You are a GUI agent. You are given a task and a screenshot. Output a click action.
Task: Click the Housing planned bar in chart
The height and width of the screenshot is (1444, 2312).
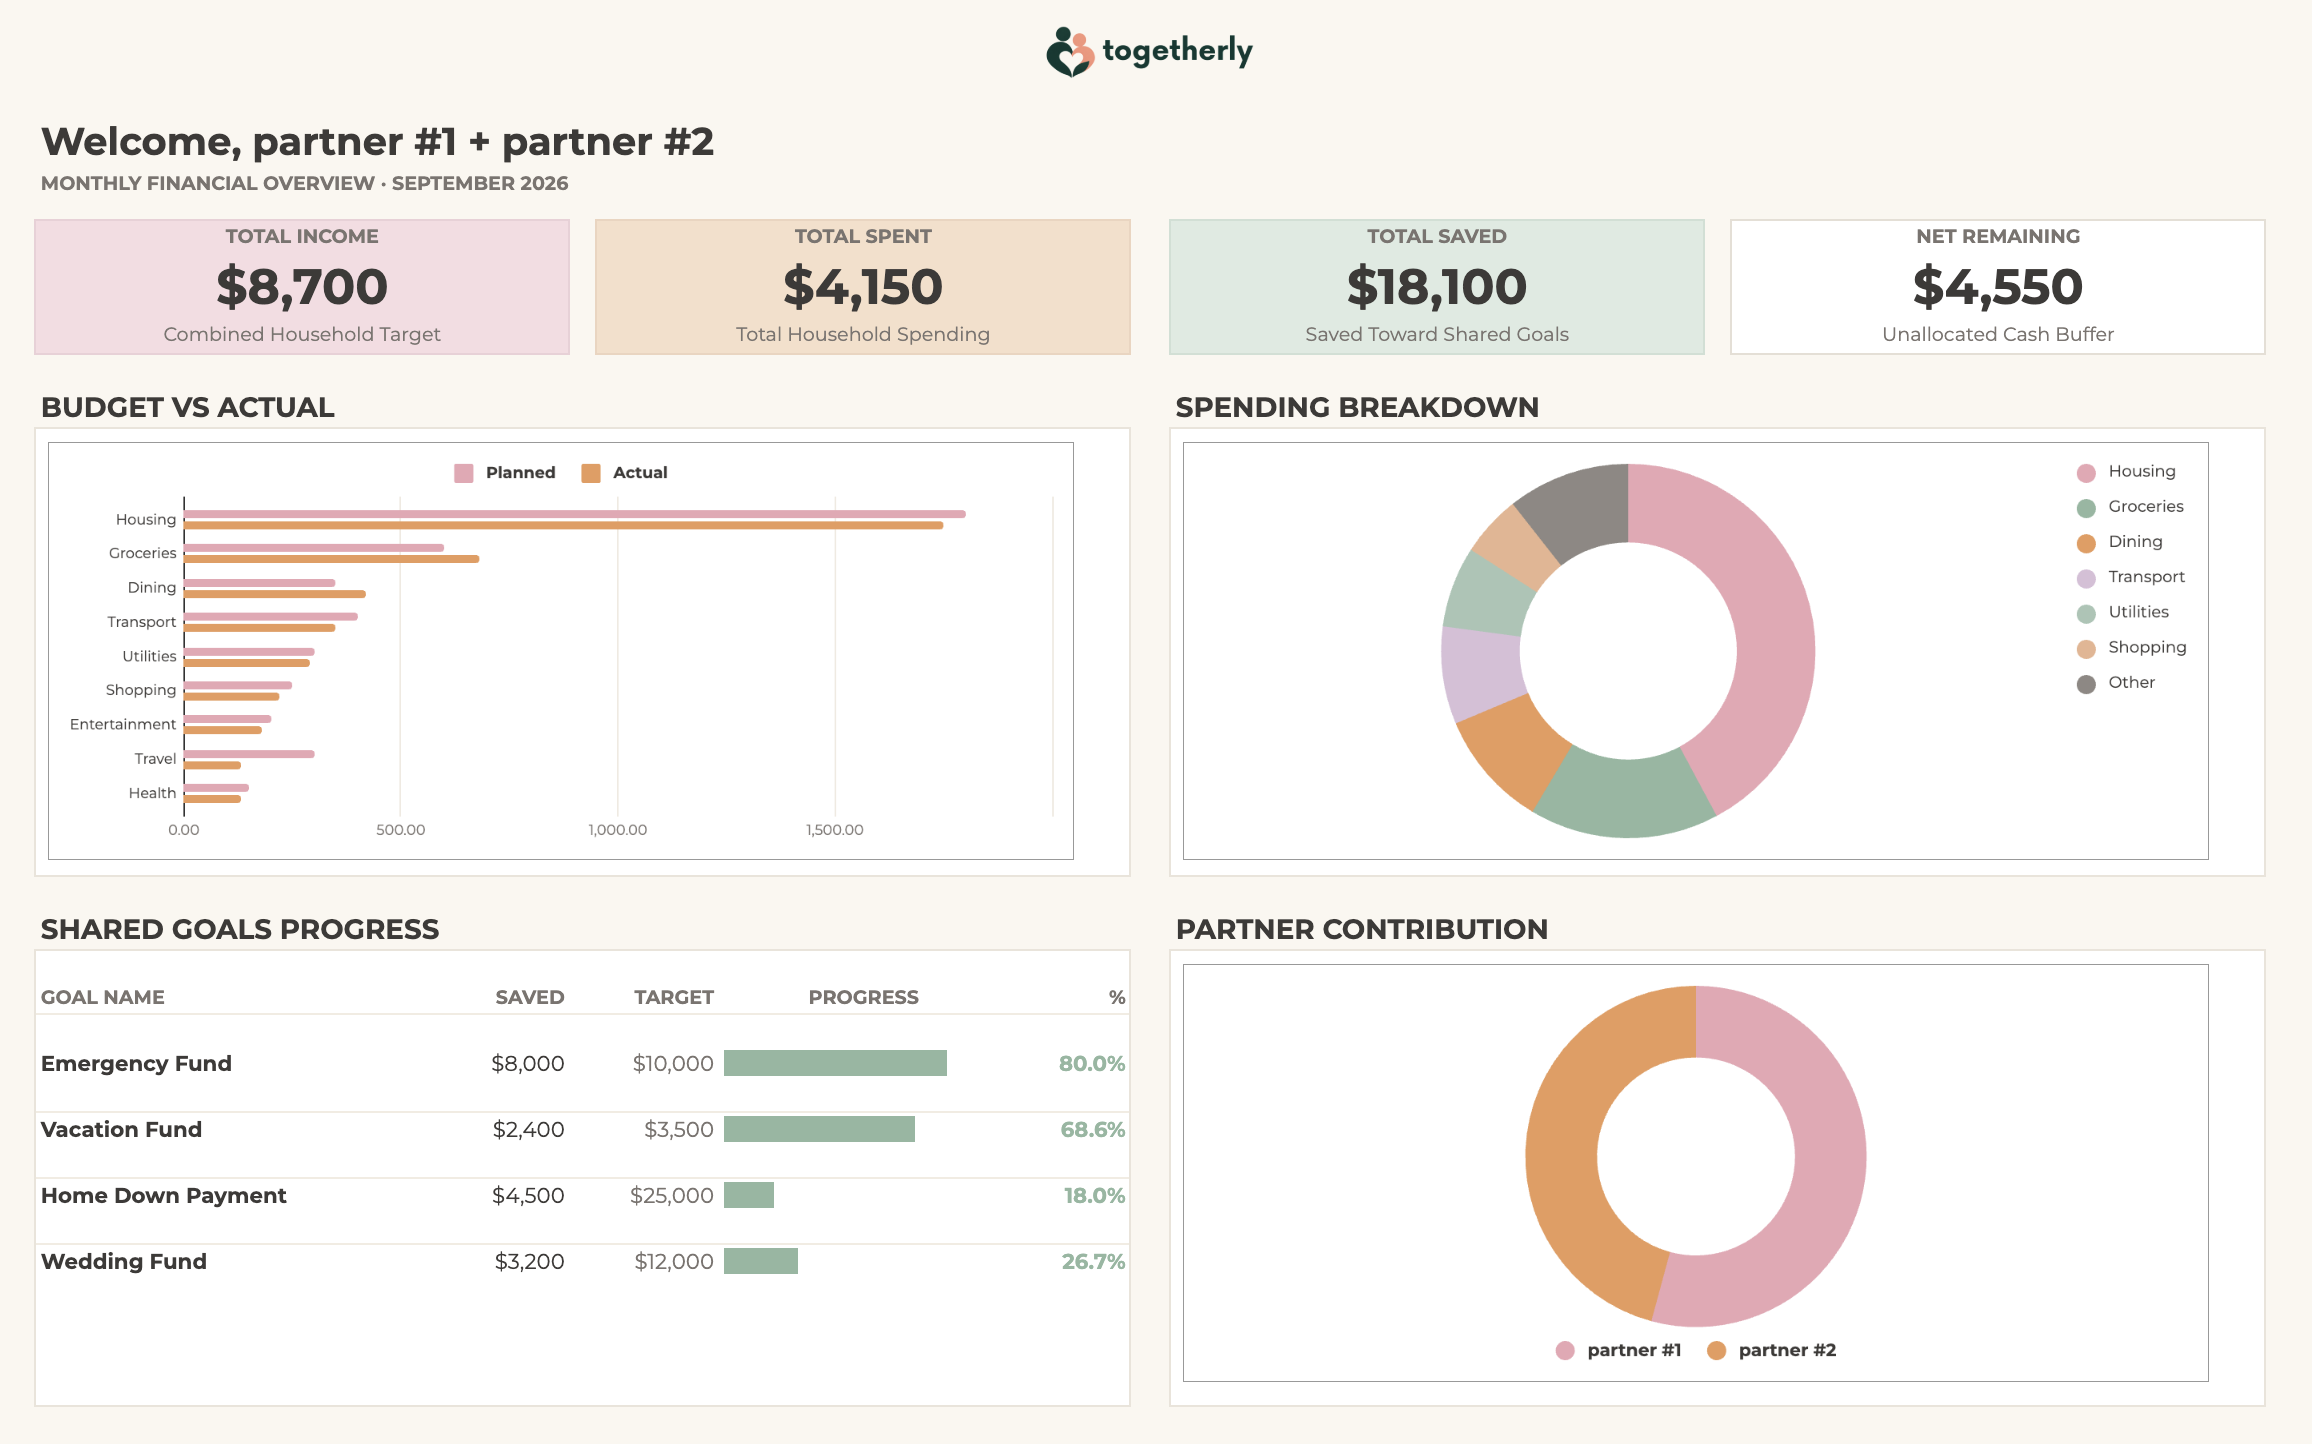[575, 514]
